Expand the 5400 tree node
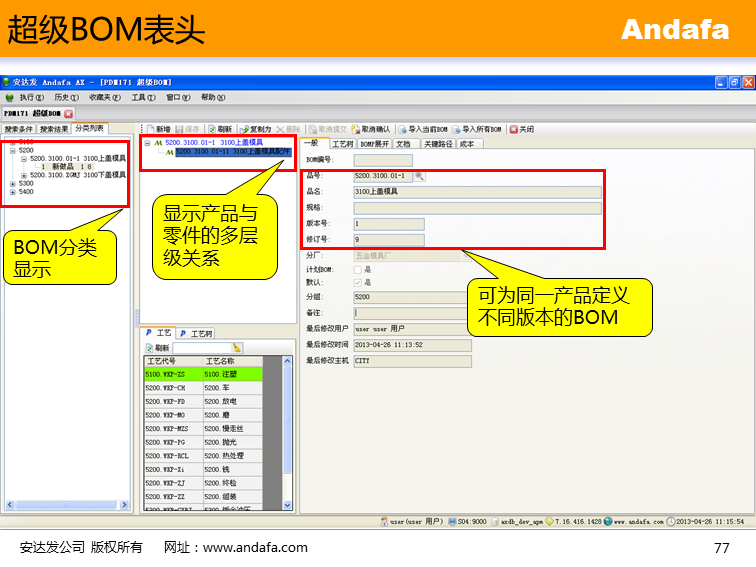Screen dimensions: 756x567 tap(13, 191)
